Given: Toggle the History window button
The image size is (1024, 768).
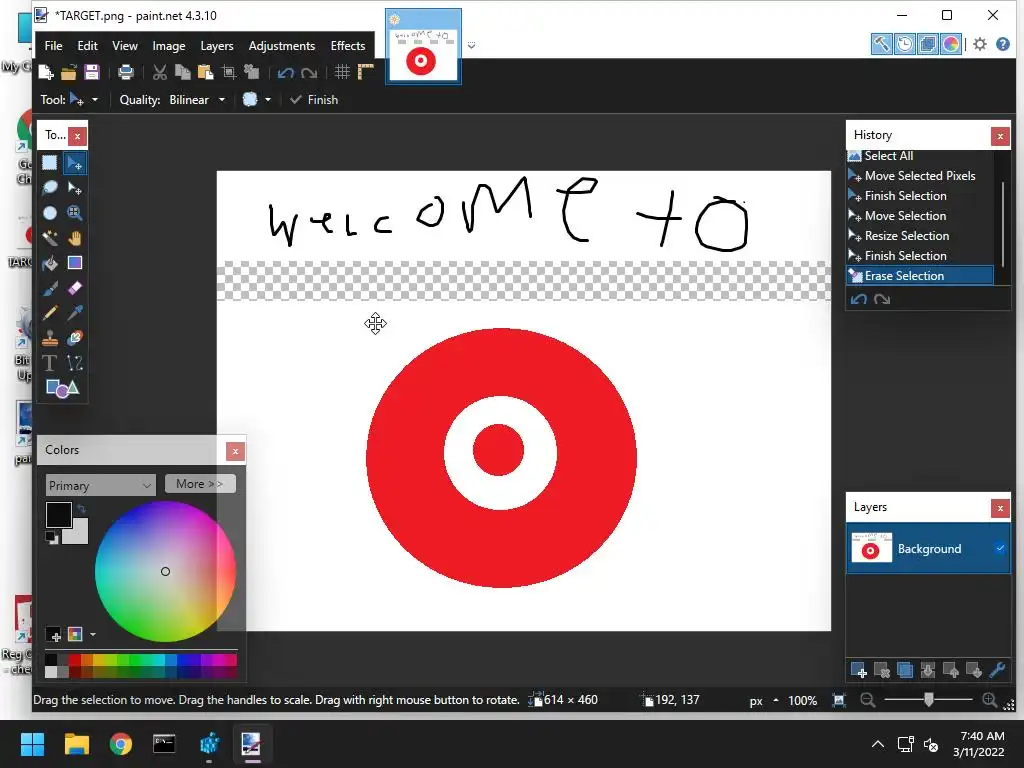Looking at the screenshot, I should (x=904, y=44).
